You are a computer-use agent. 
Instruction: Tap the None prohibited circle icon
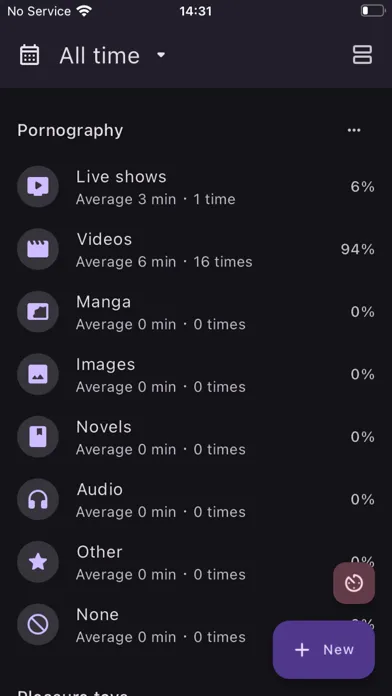[x=38, y=625]
